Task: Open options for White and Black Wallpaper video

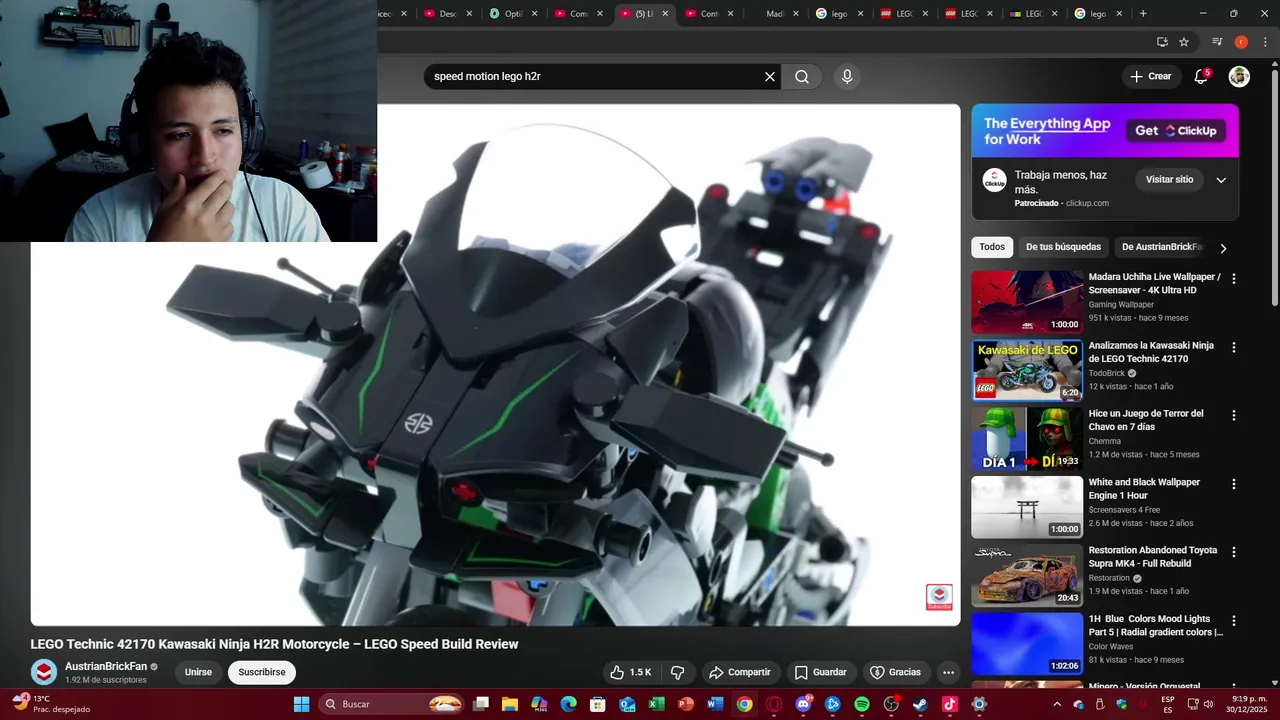Action: [1233, 484]
